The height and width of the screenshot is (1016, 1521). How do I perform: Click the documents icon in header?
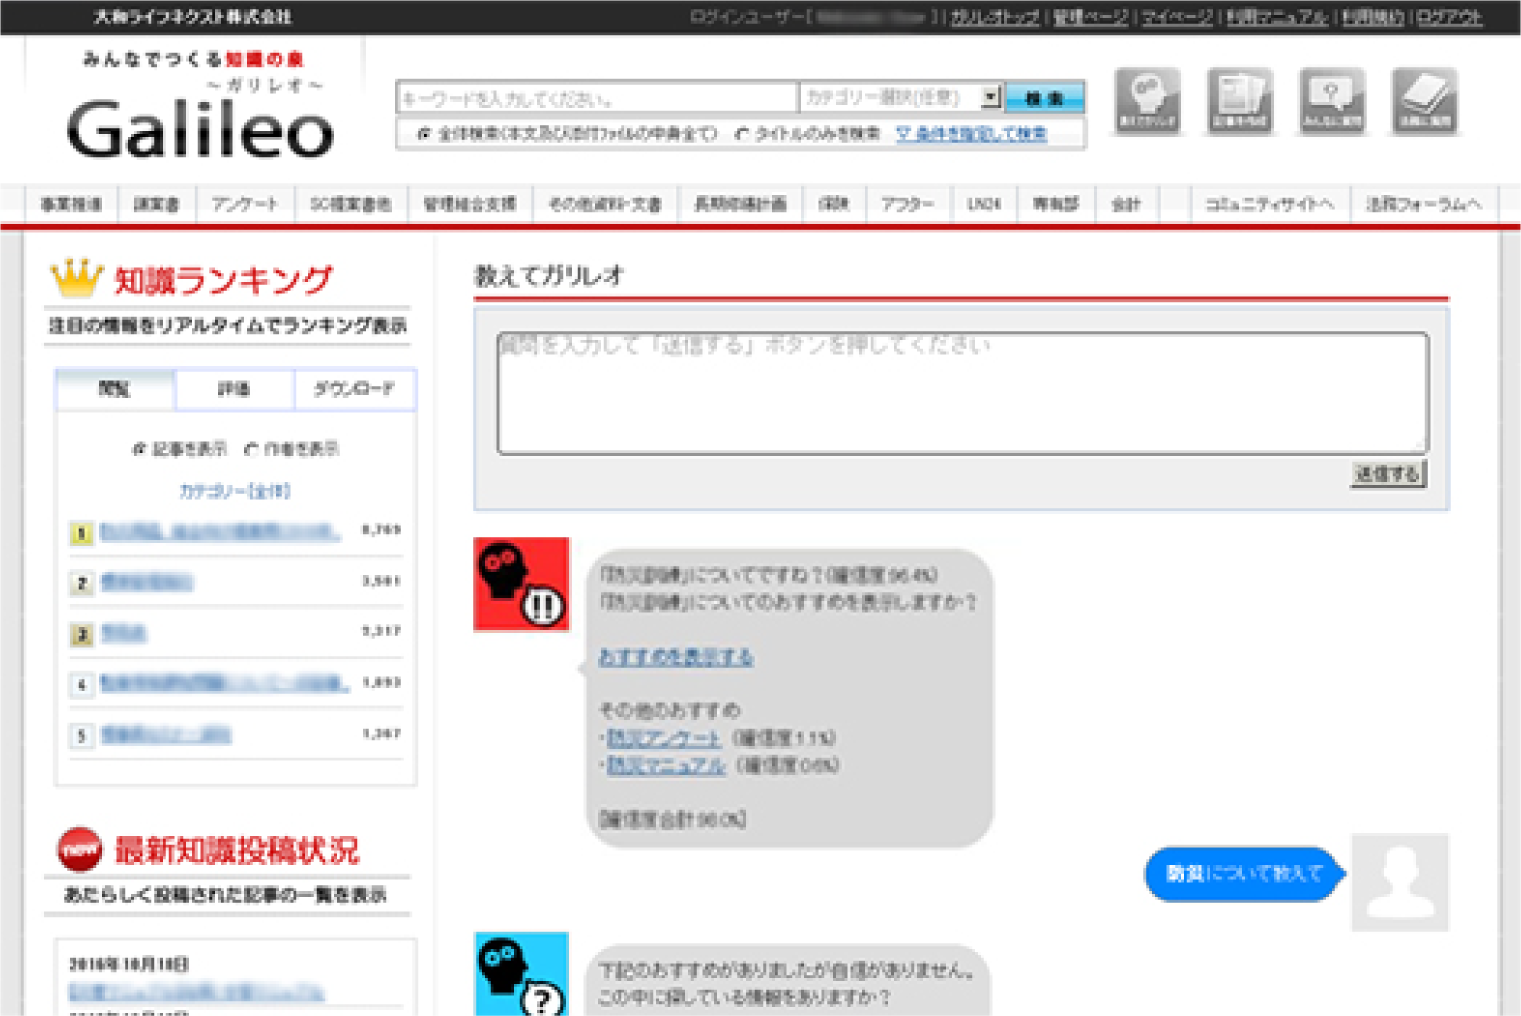pos(1239,101)
